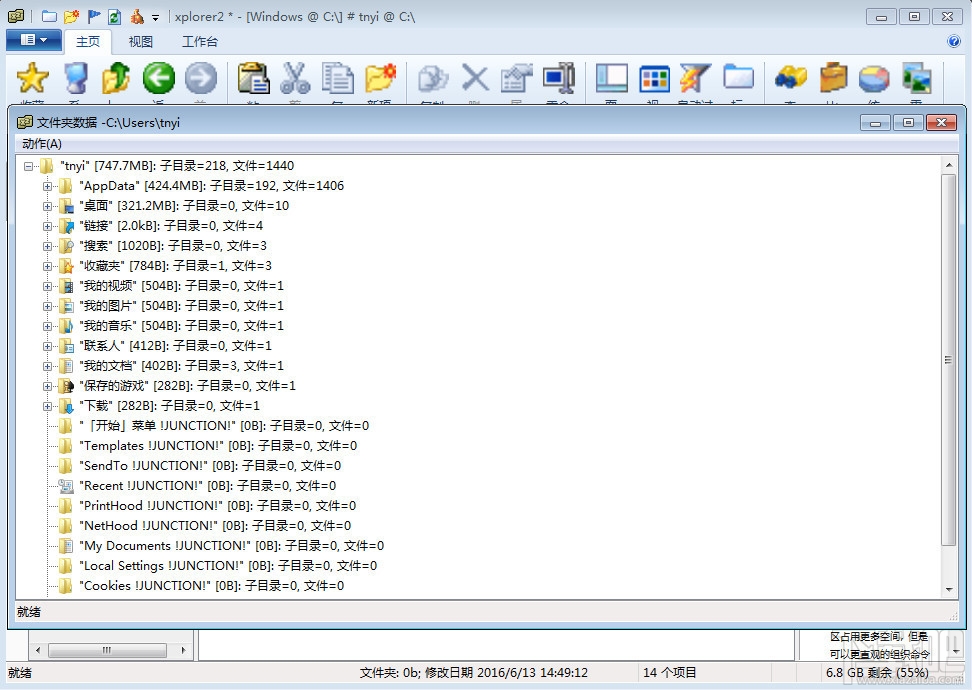The height and width of the screenshot is (690, 972).
Task: Switch to the 视图 ribbon tab
Action: [x=140, y=41]
